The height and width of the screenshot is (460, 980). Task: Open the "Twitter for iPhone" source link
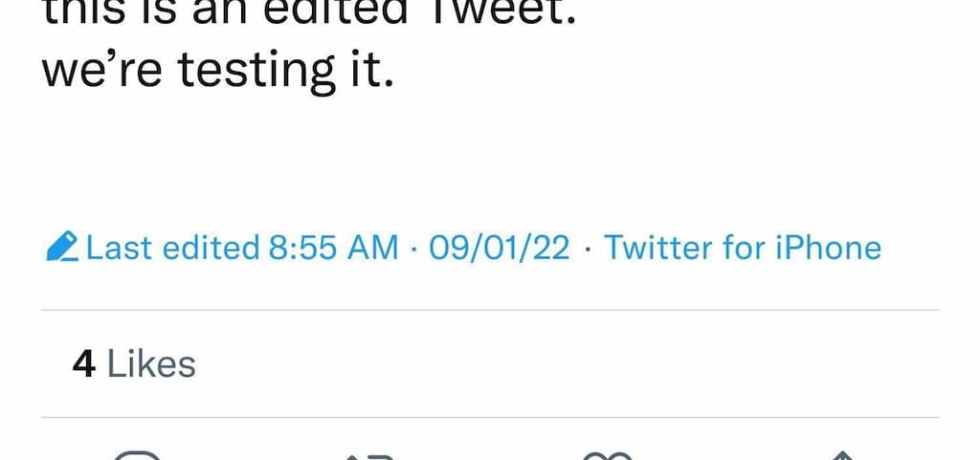pyautogui.click(x=742, y=248)
